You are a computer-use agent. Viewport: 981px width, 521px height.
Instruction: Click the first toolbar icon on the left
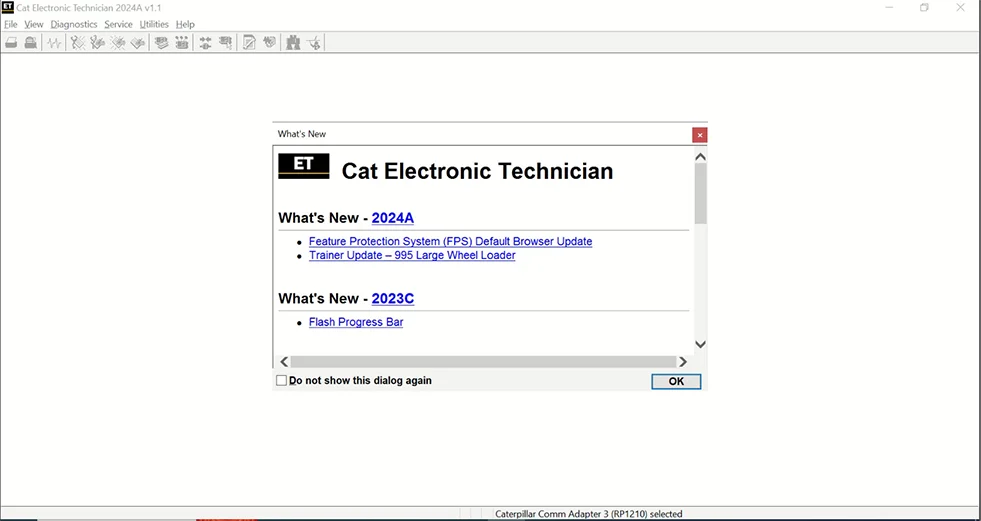point(11,43)
